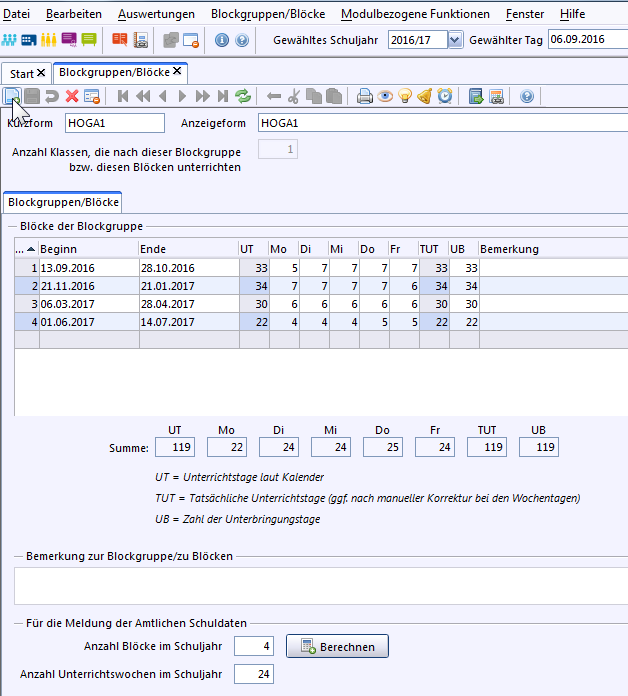628x696 pixels.
Task: Open the Gewähltes Schuljahr dropdown
Action: coord(455,40)
